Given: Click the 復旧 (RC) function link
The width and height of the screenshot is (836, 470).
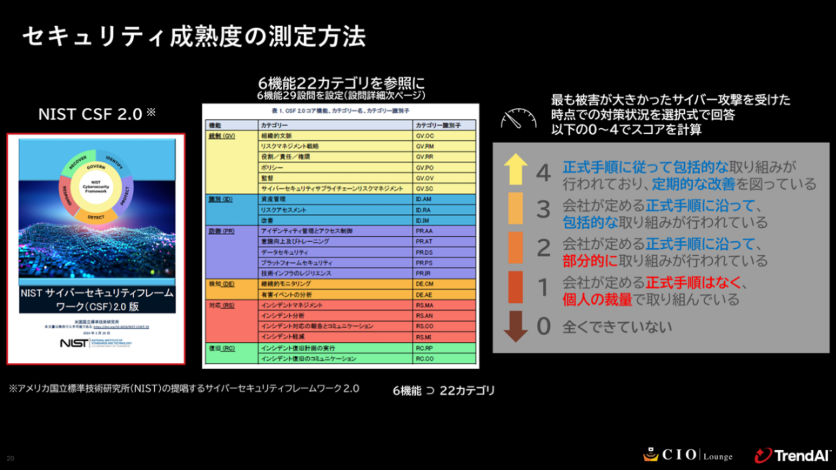Looking at the screenshot, I should point(221,348).
